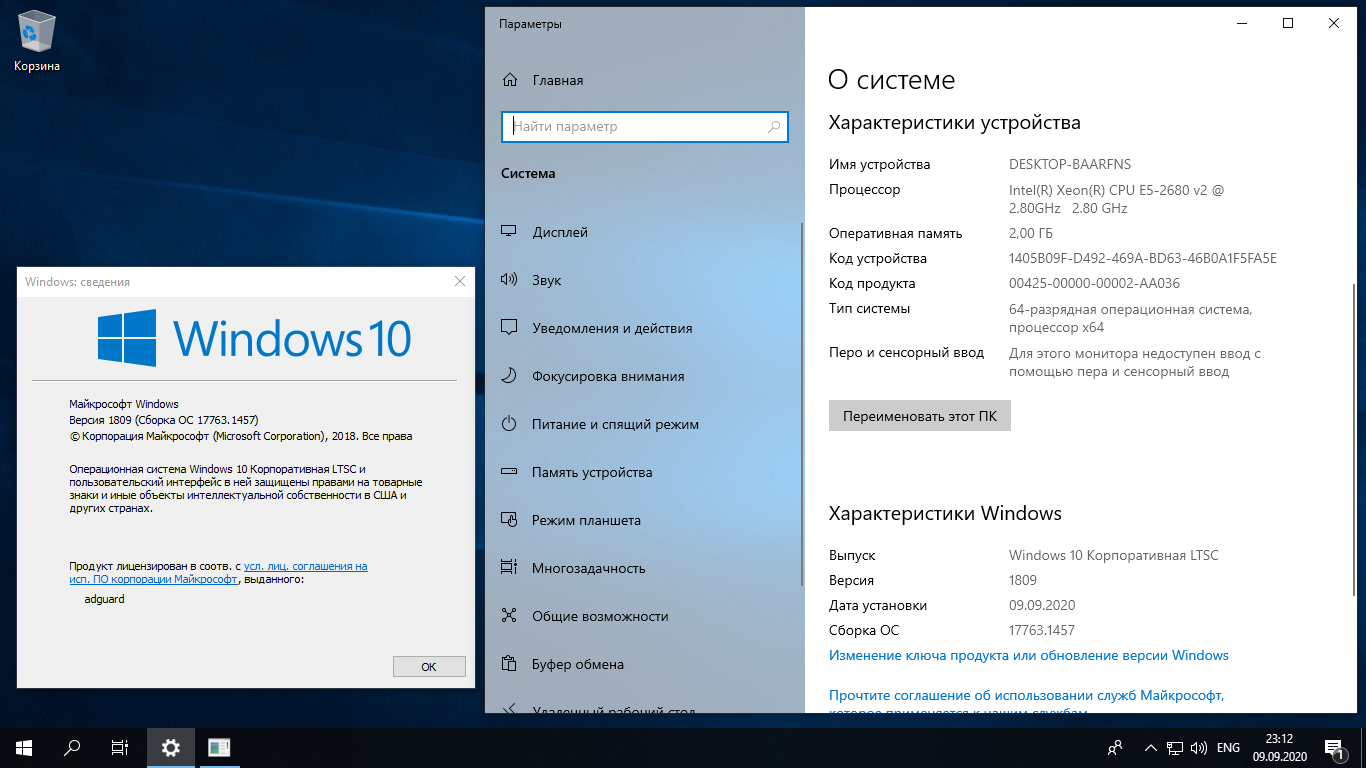
Task: Open Общие возможности page
Action: 644,616
